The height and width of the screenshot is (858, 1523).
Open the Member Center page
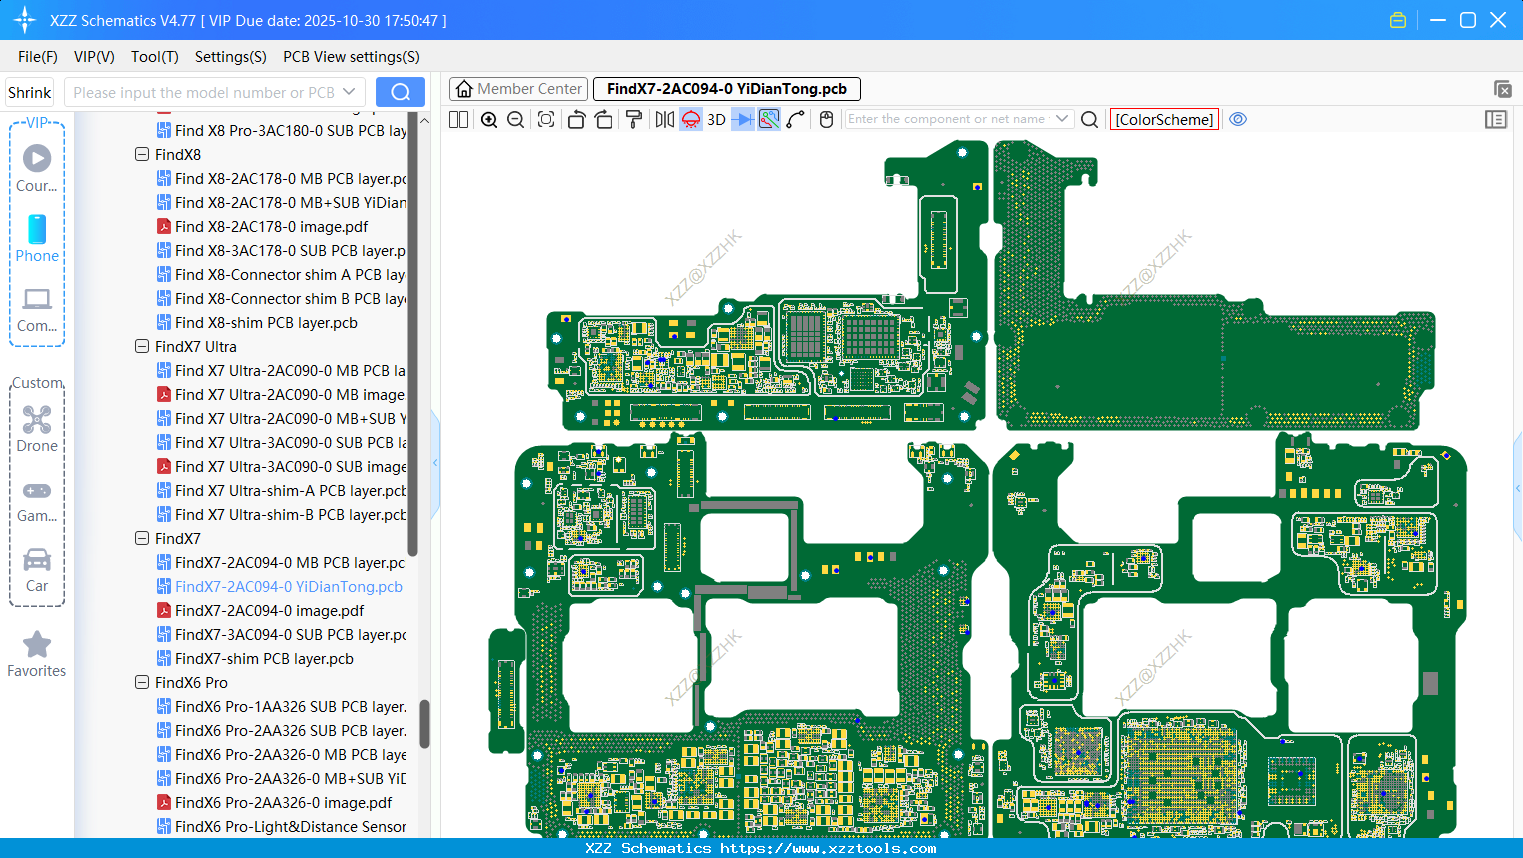(518, 88)
